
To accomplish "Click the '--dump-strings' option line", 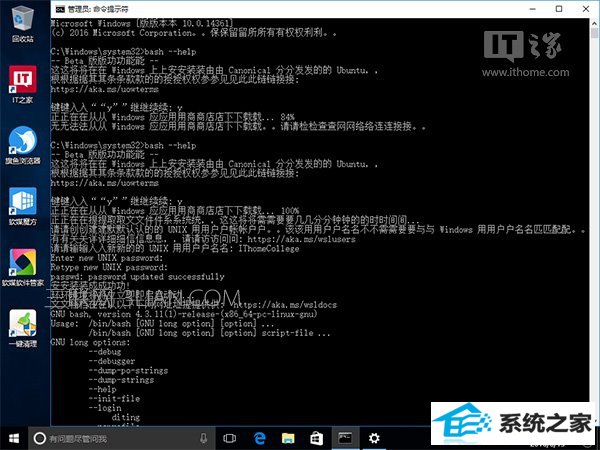I will point(121,380).
